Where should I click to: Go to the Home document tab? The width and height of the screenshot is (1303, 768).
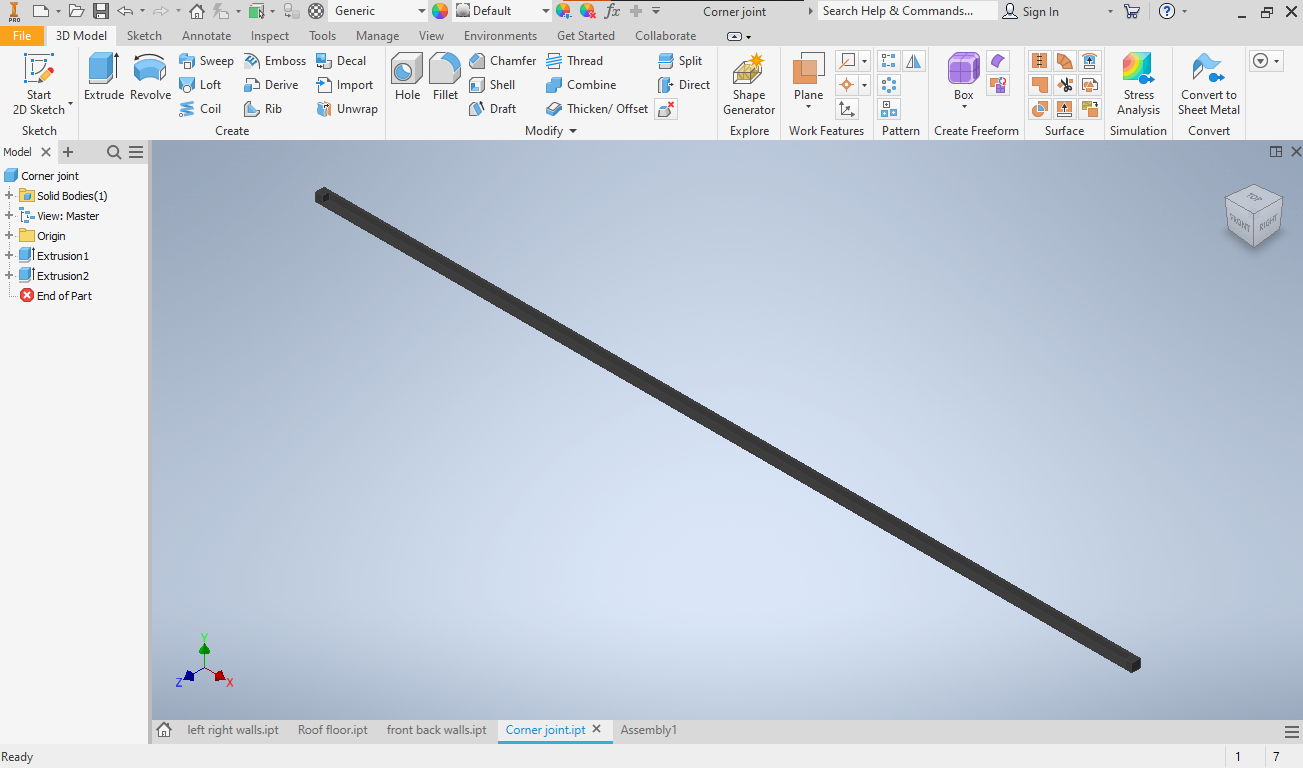click(164, 730)
